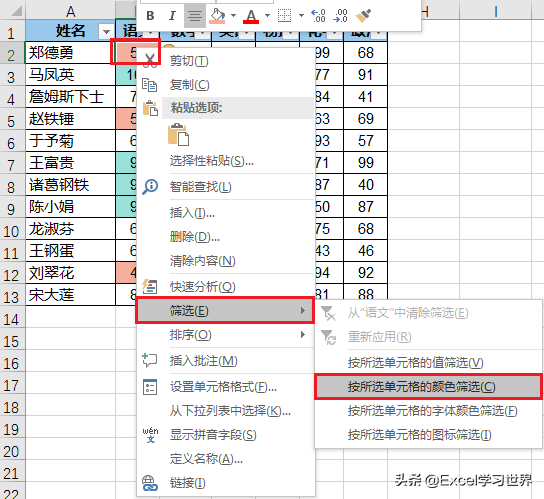Select 插入批注(M) menu entry
Viewport: 544px width, 499px height.
pyautogui.click(x=204, y=361)
